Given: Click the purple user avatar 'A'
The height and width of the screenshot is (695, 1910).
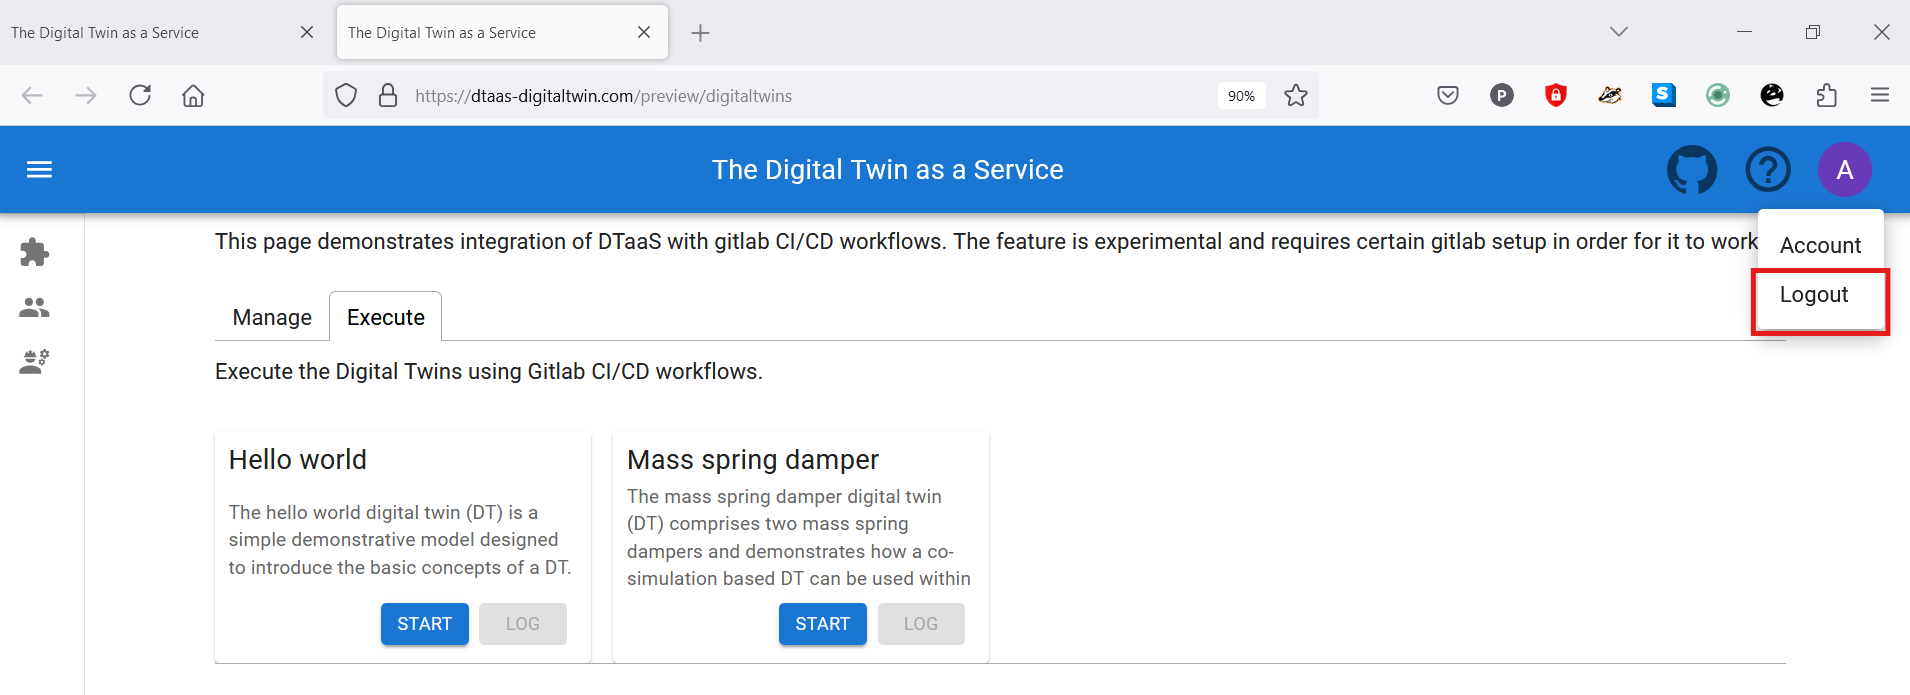Looking at the screenshot, I should pos(1844,170).
